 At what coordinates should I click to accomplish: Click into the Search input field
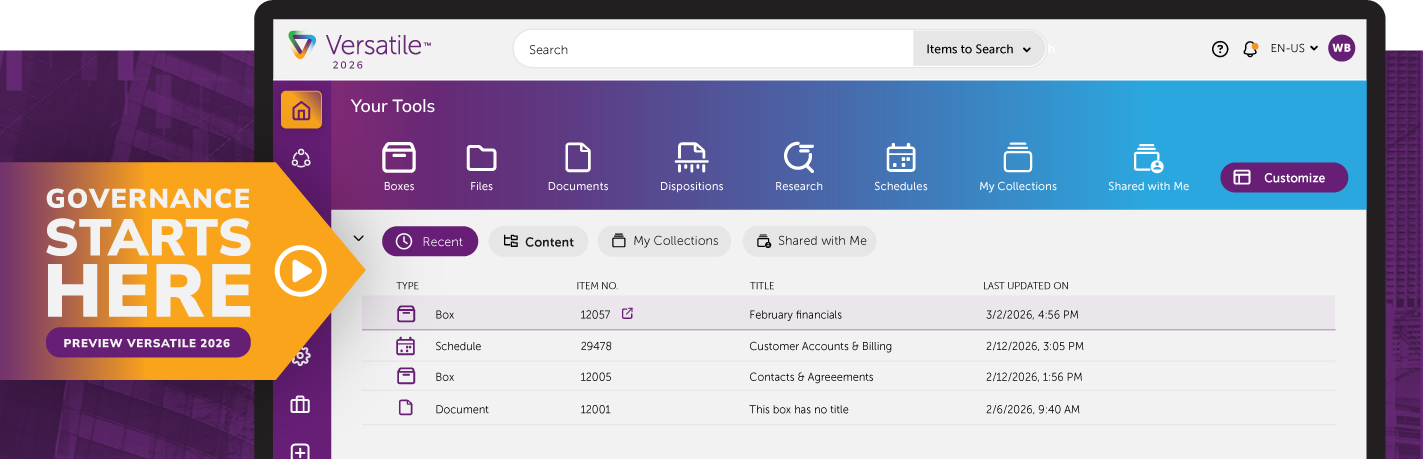point(712,49)
